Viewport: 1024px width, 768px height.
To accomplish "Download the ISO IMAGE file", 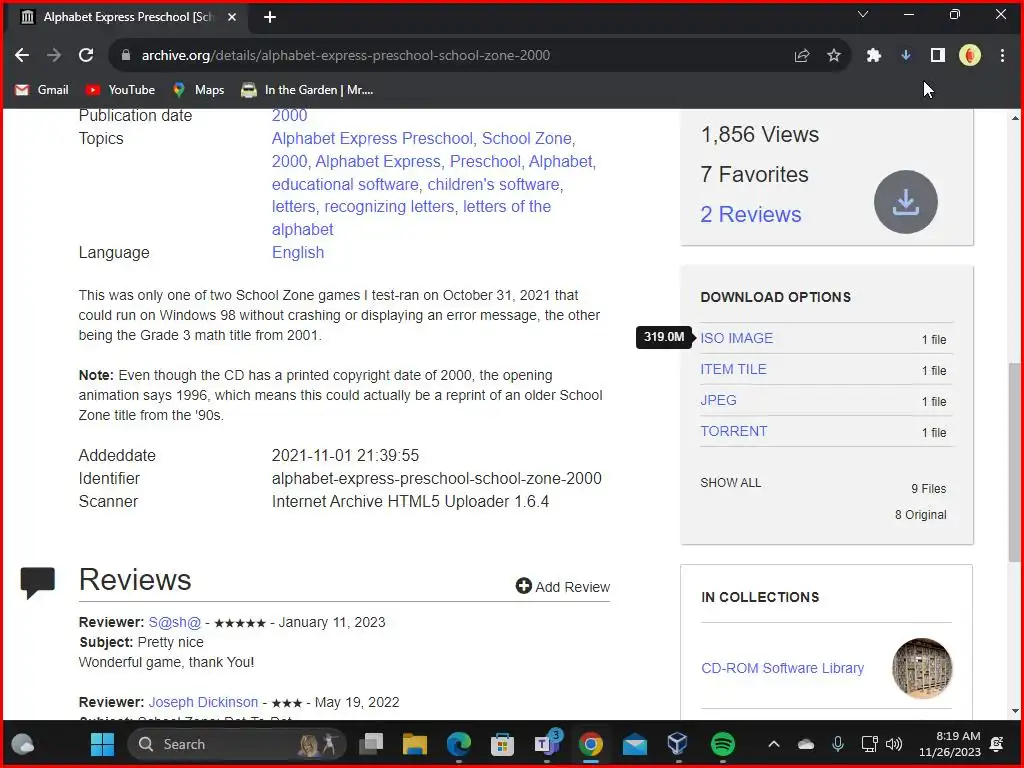I will coord(737,338).
